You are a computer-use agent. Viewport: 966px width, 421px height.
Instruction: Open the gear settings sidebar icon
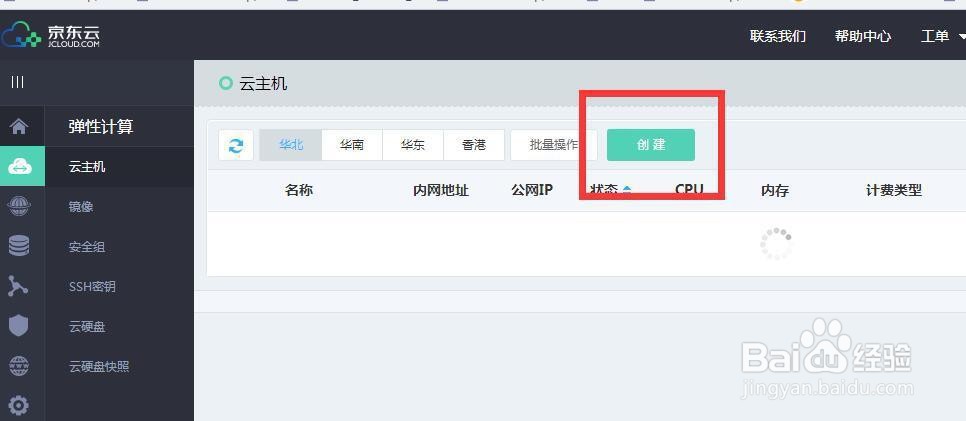(18, 406)
